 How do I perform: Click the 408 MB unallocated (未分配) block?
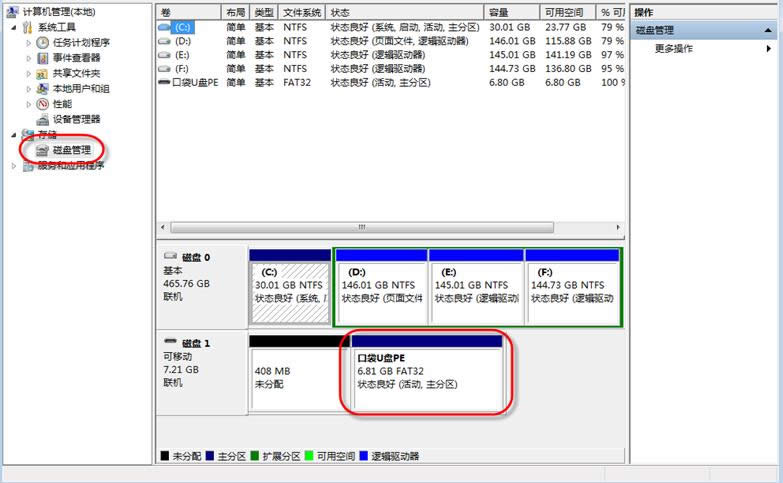pos(290,376)
